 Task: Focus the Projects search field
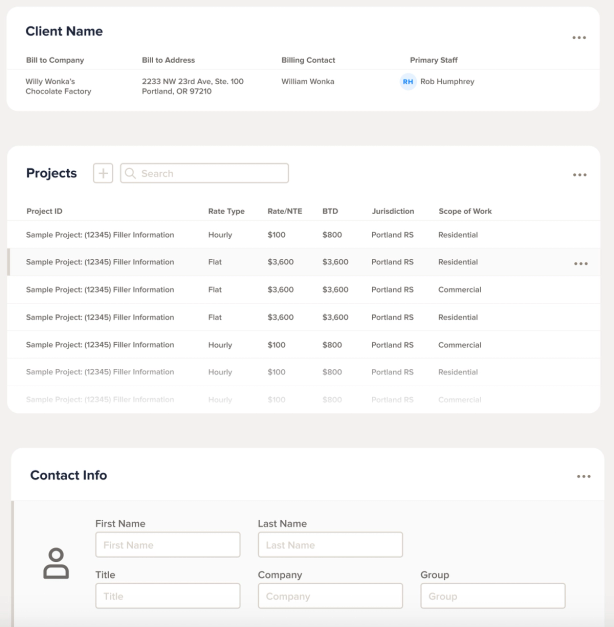(204, 173)
